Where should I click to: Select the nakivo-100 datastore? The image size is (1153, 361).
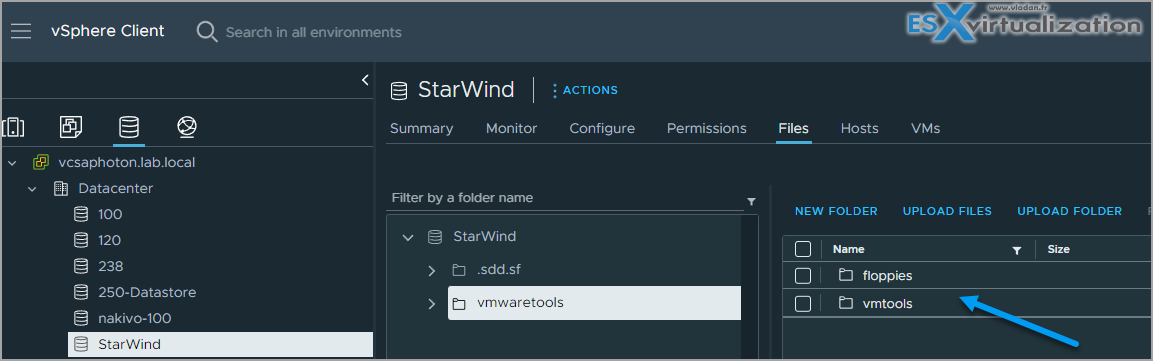click(x=135, y=318)
